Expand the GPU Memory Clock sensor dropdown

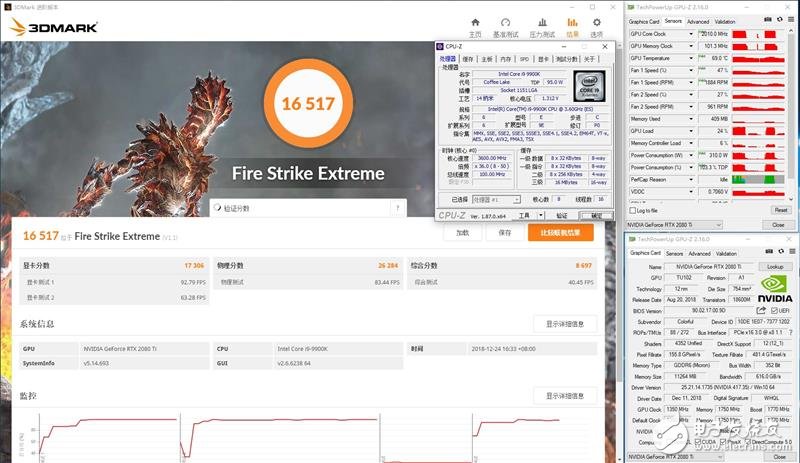691,46
